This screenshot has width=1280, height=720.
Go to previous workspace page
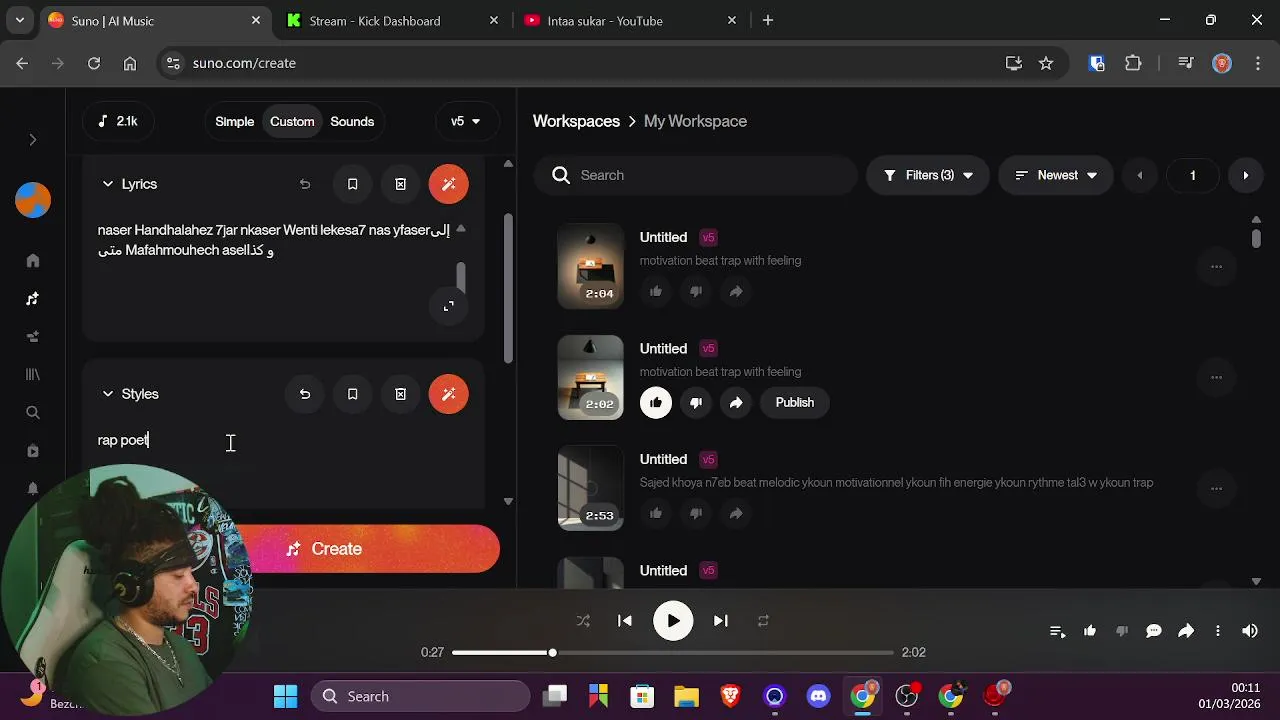point(1140,175)
